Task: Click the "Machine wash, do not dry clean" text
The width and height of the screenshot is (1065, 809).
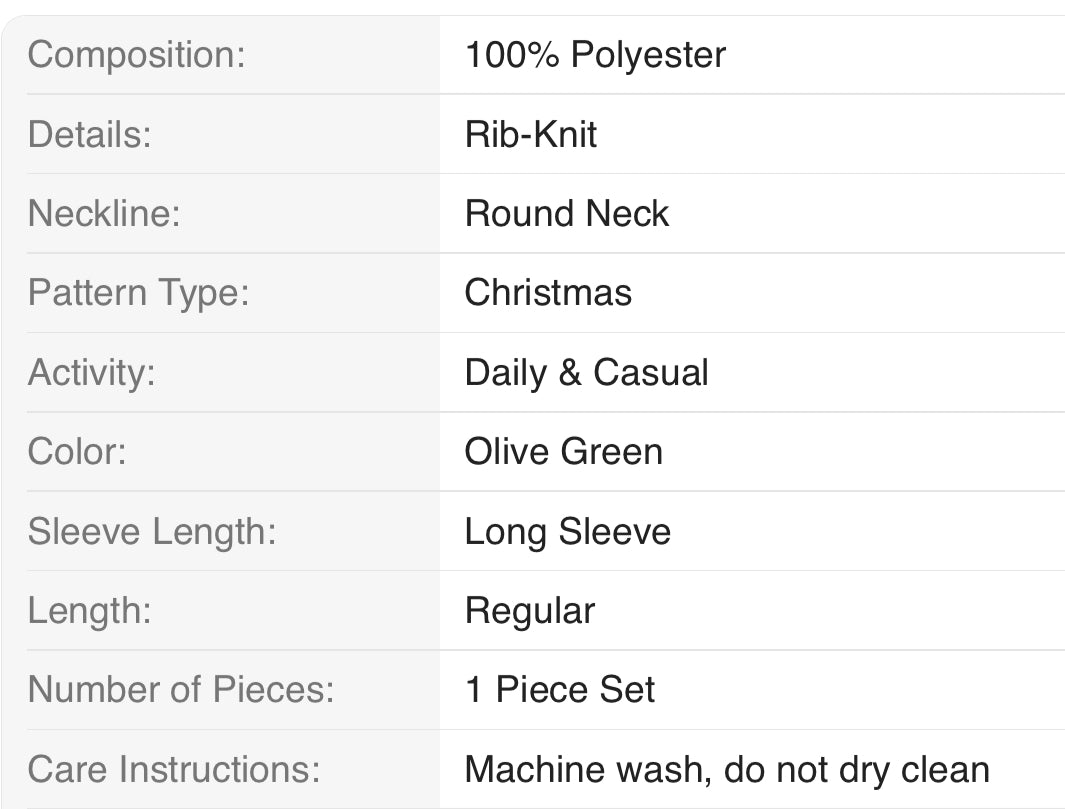Action: coord(727,769)
